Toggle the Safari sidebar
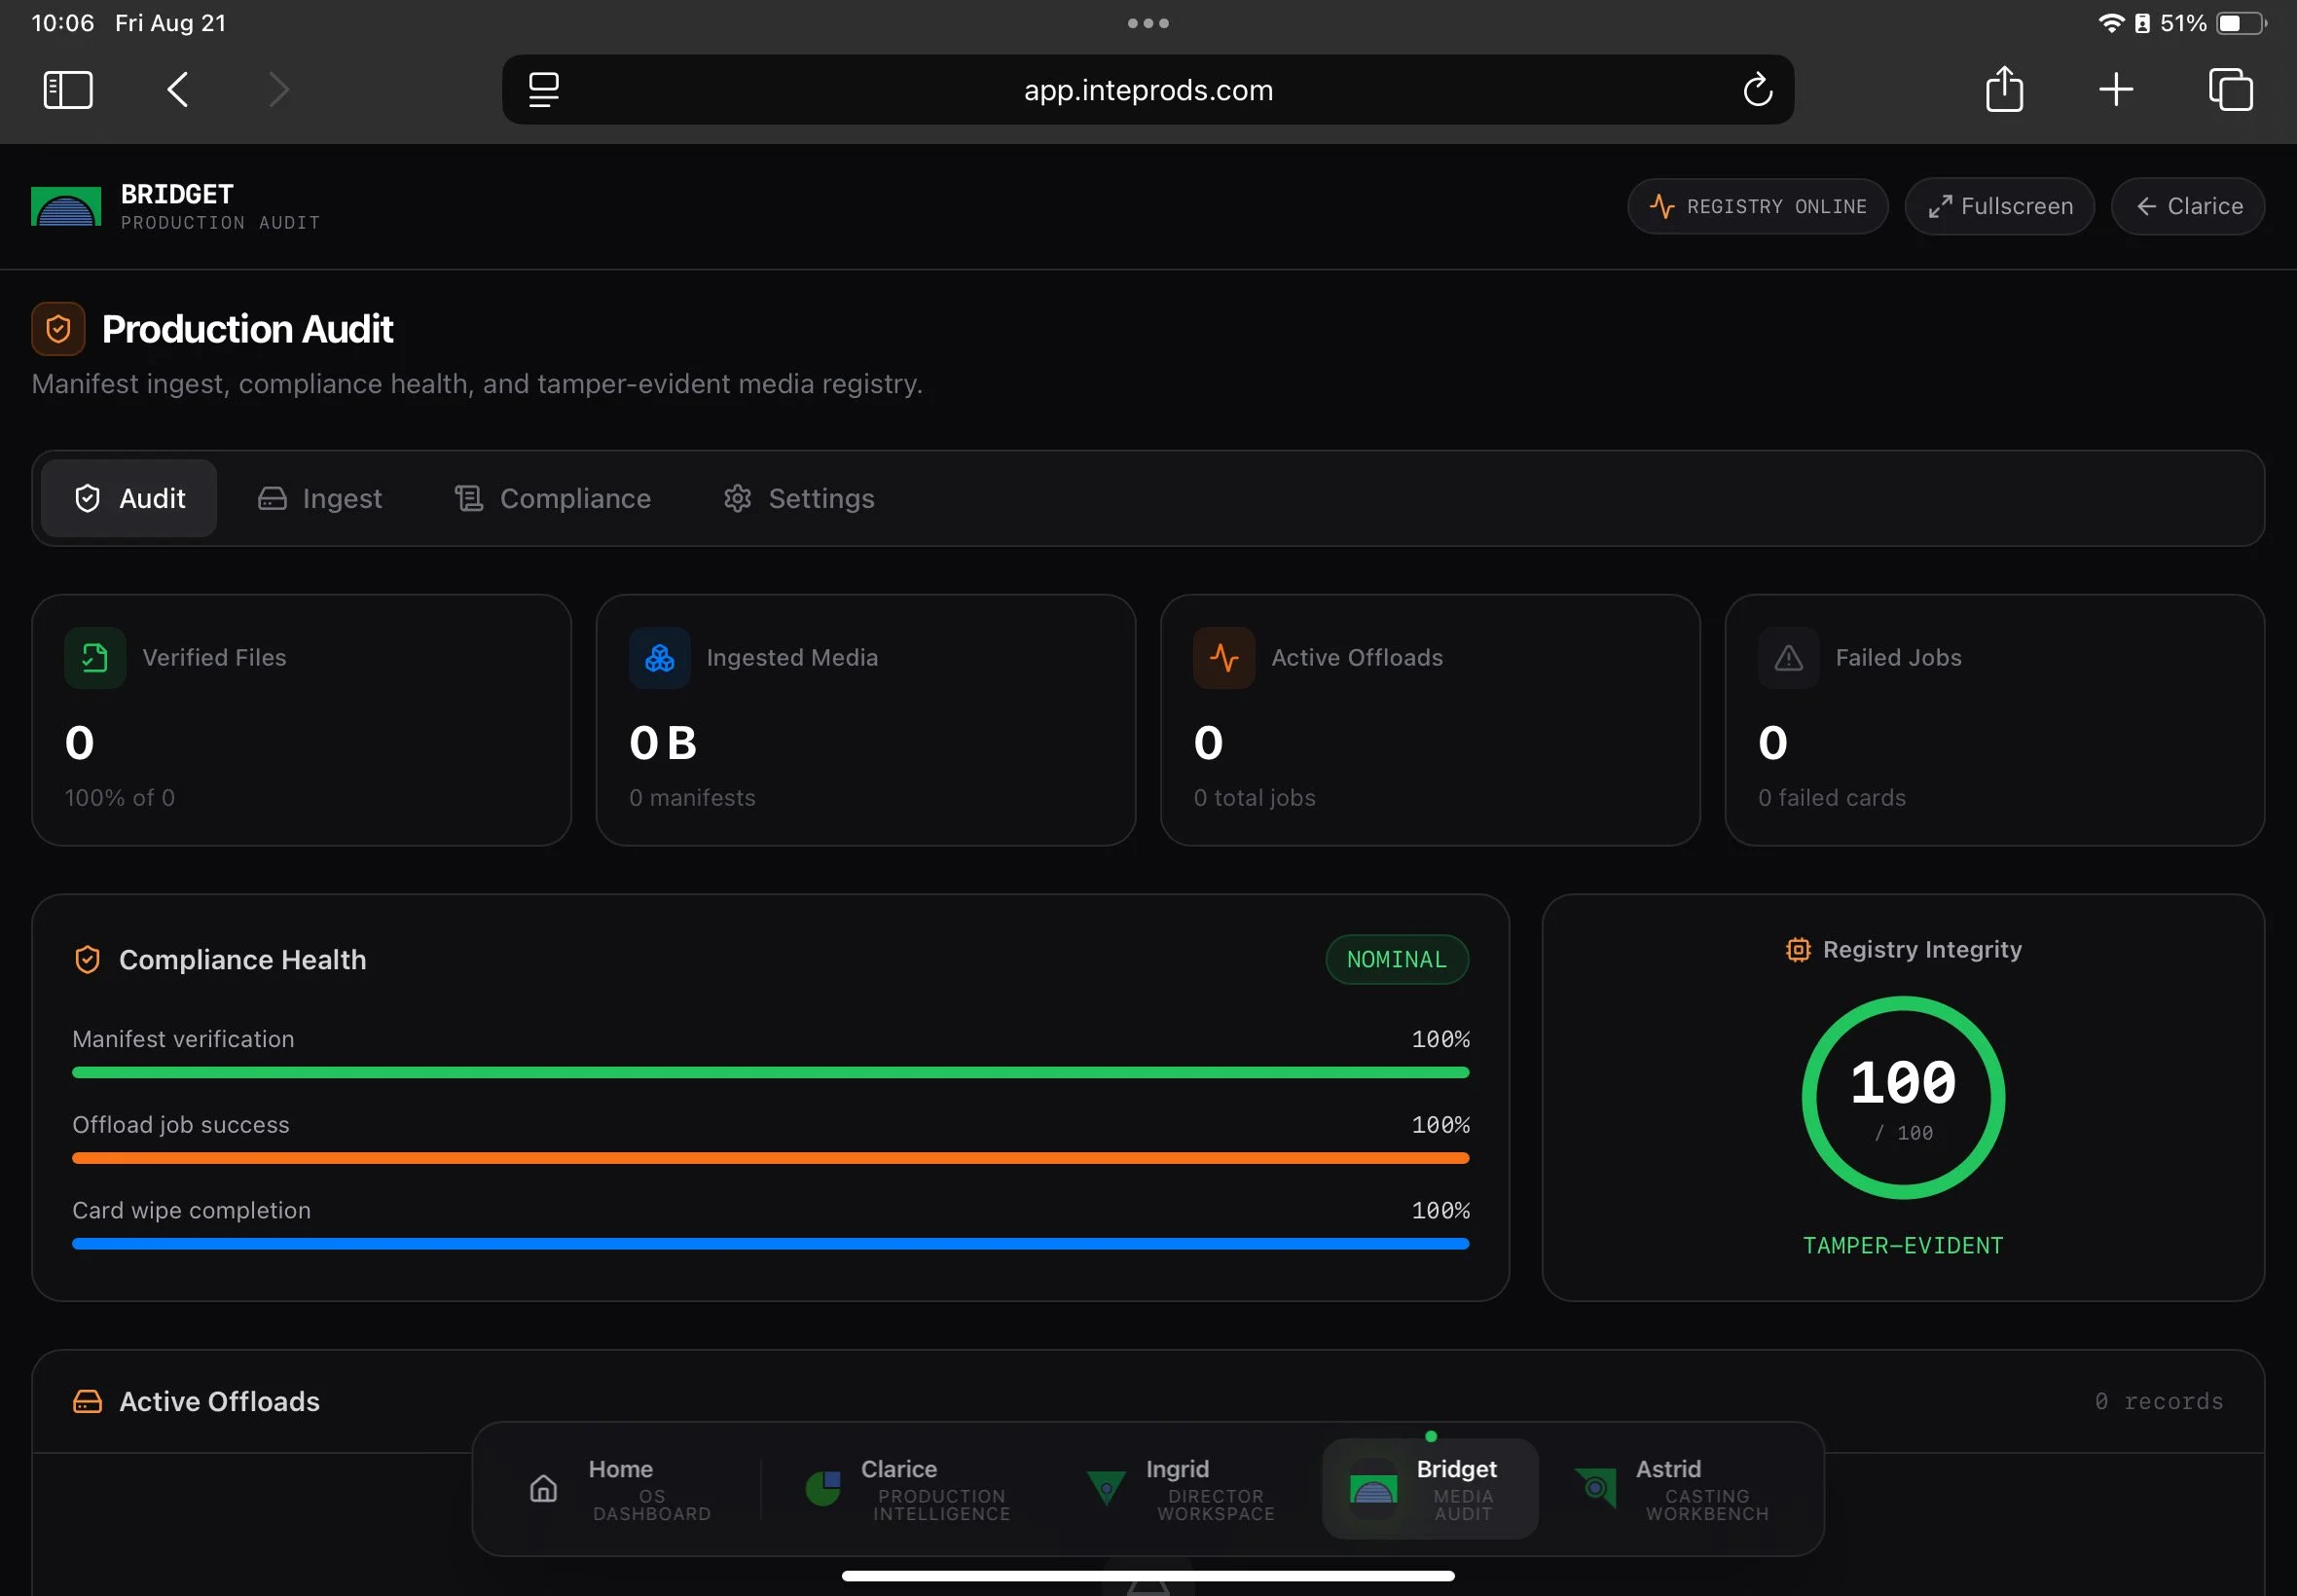This screenshot has width=2297, height=1596. click(68, 90)
